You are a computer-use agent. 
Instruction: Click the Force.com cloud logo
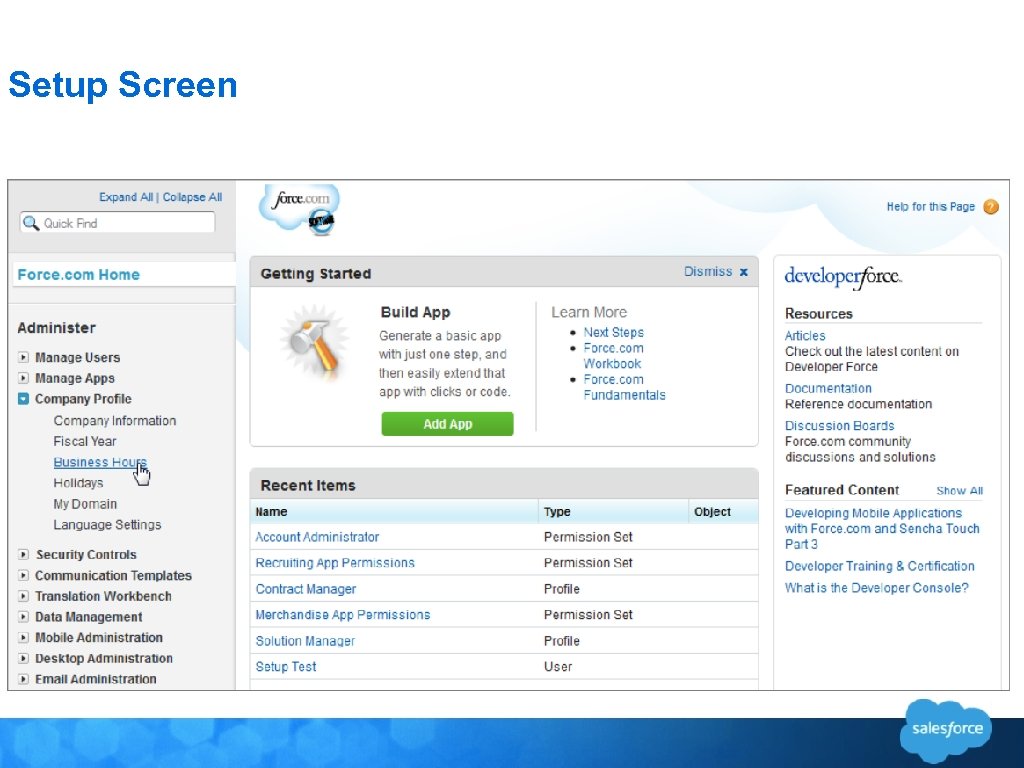tap(300, 209)
